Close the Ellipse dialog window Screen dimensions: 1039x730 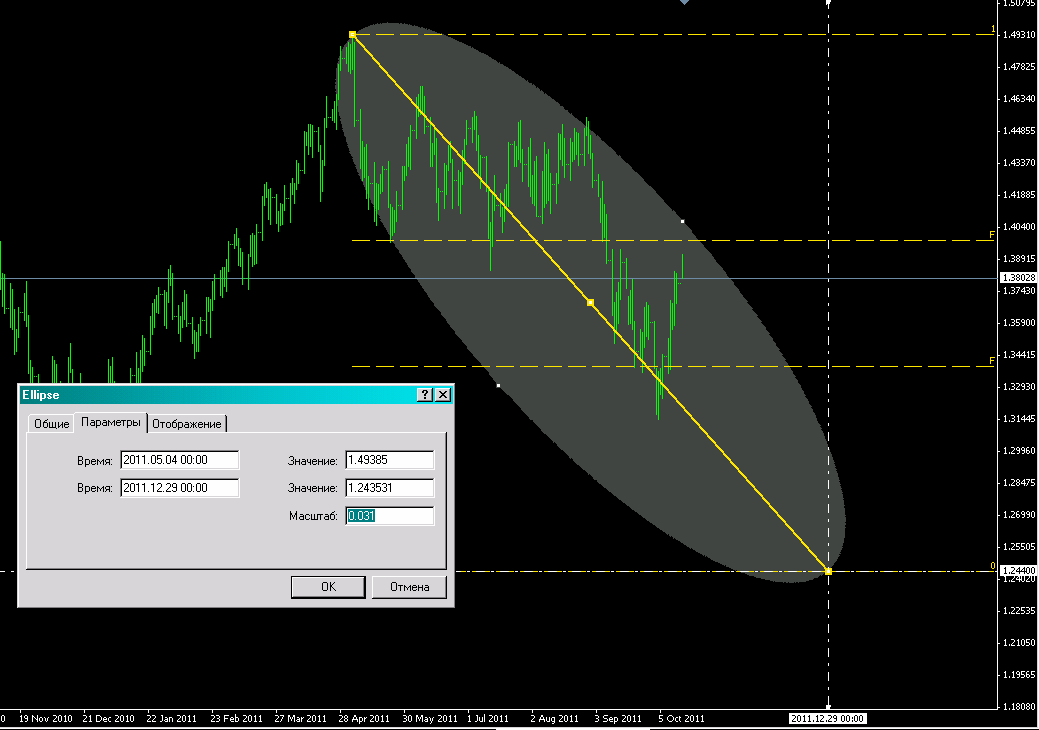[442, 395]
